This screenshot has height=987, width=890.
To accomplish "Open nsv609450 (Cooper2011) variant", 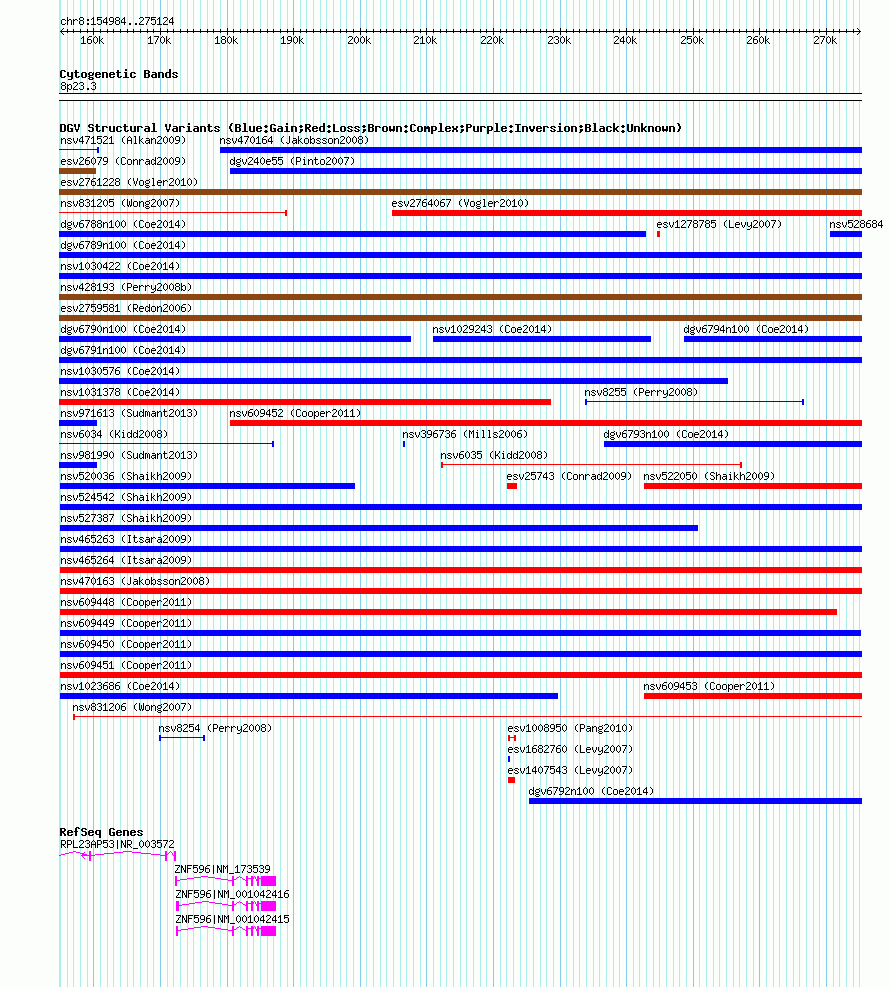I will click(460, 654).
